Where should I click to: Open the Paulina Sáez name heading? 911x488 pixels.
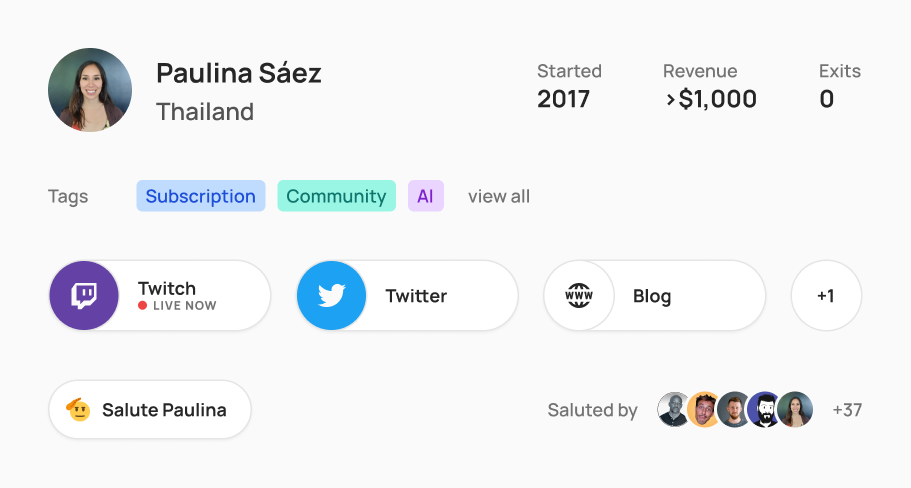(x=239, y=73)
